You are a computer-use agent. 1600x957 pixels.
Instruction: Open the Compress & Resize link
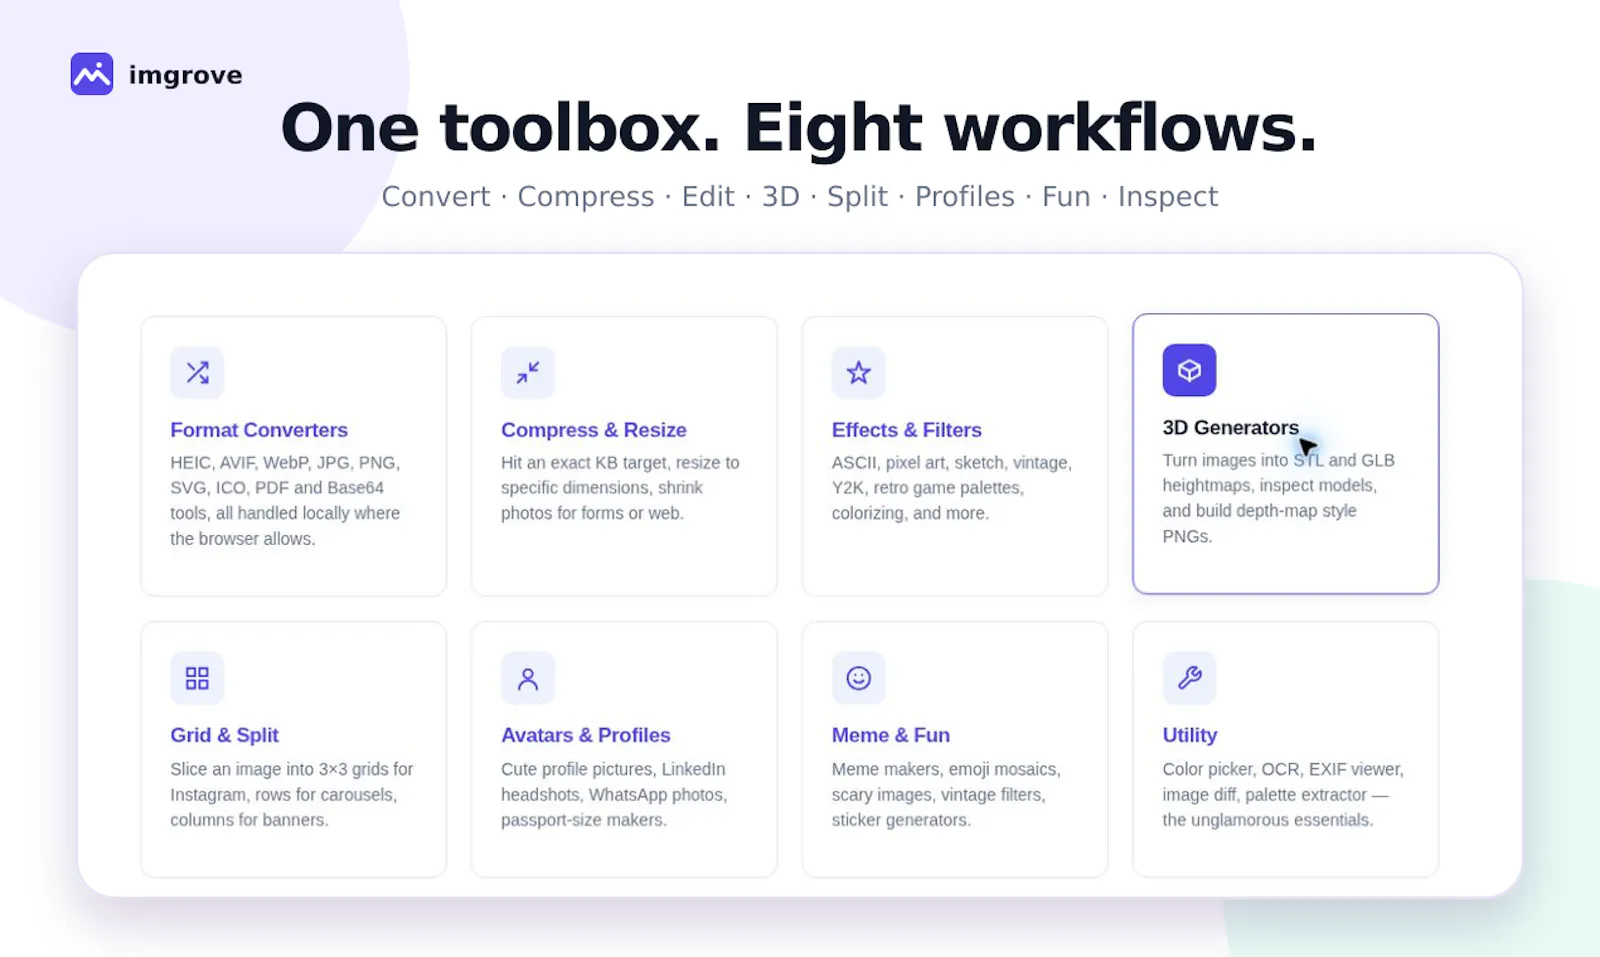594,430
